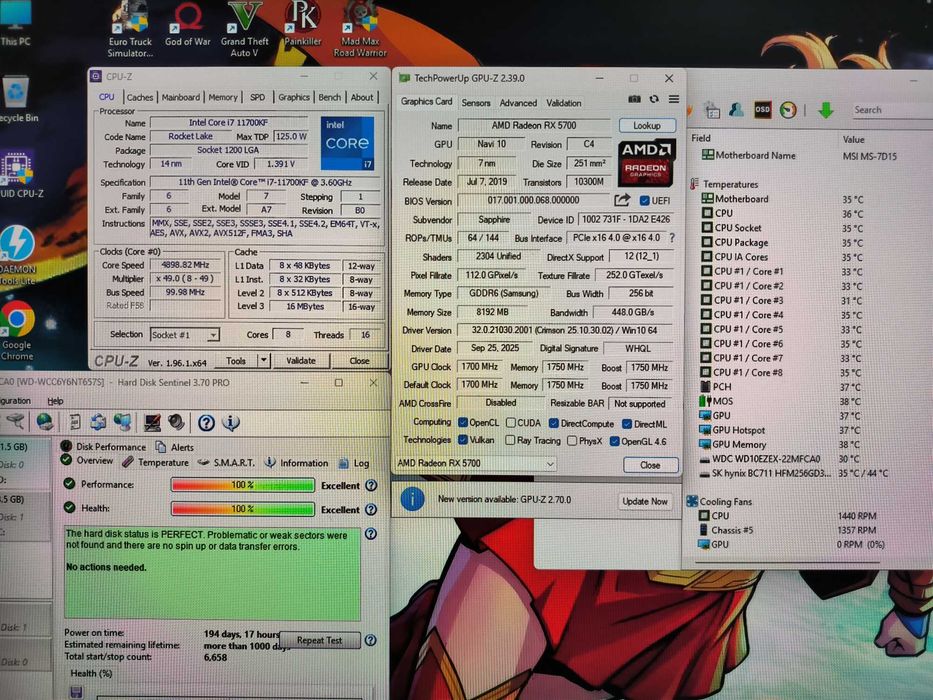Switch to CPU-Z Caches tab
This screenshot has height=700, width=933.
(x=140, y=97)
